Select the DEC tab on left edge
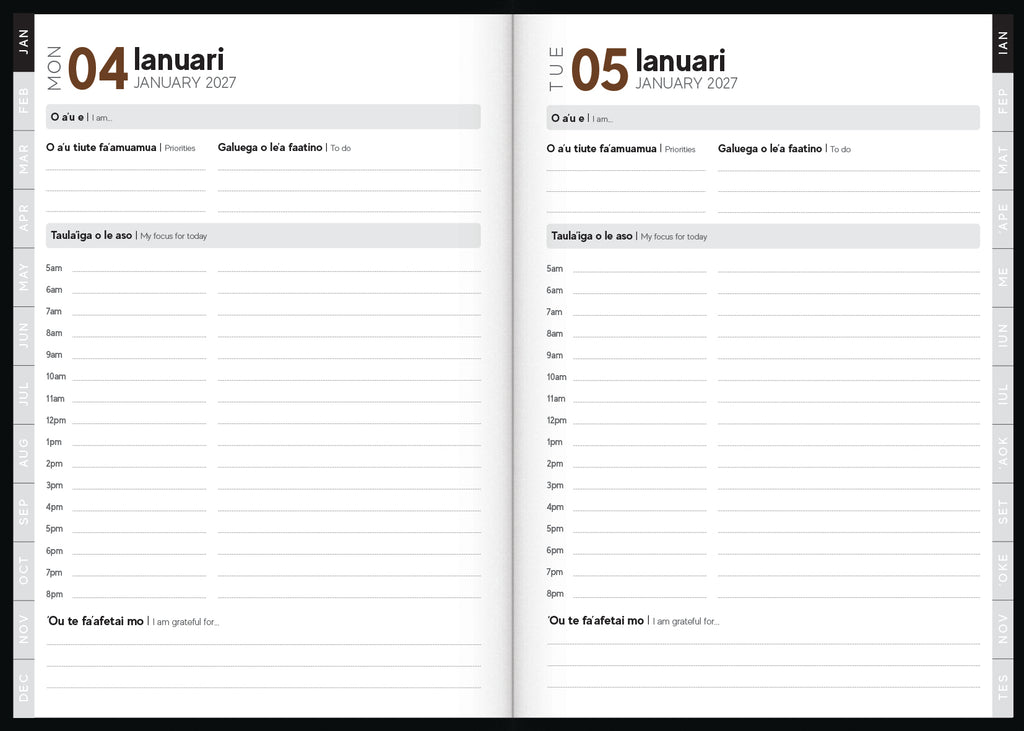Viewport: 1024px width, 731px height. tap(24, 688)
